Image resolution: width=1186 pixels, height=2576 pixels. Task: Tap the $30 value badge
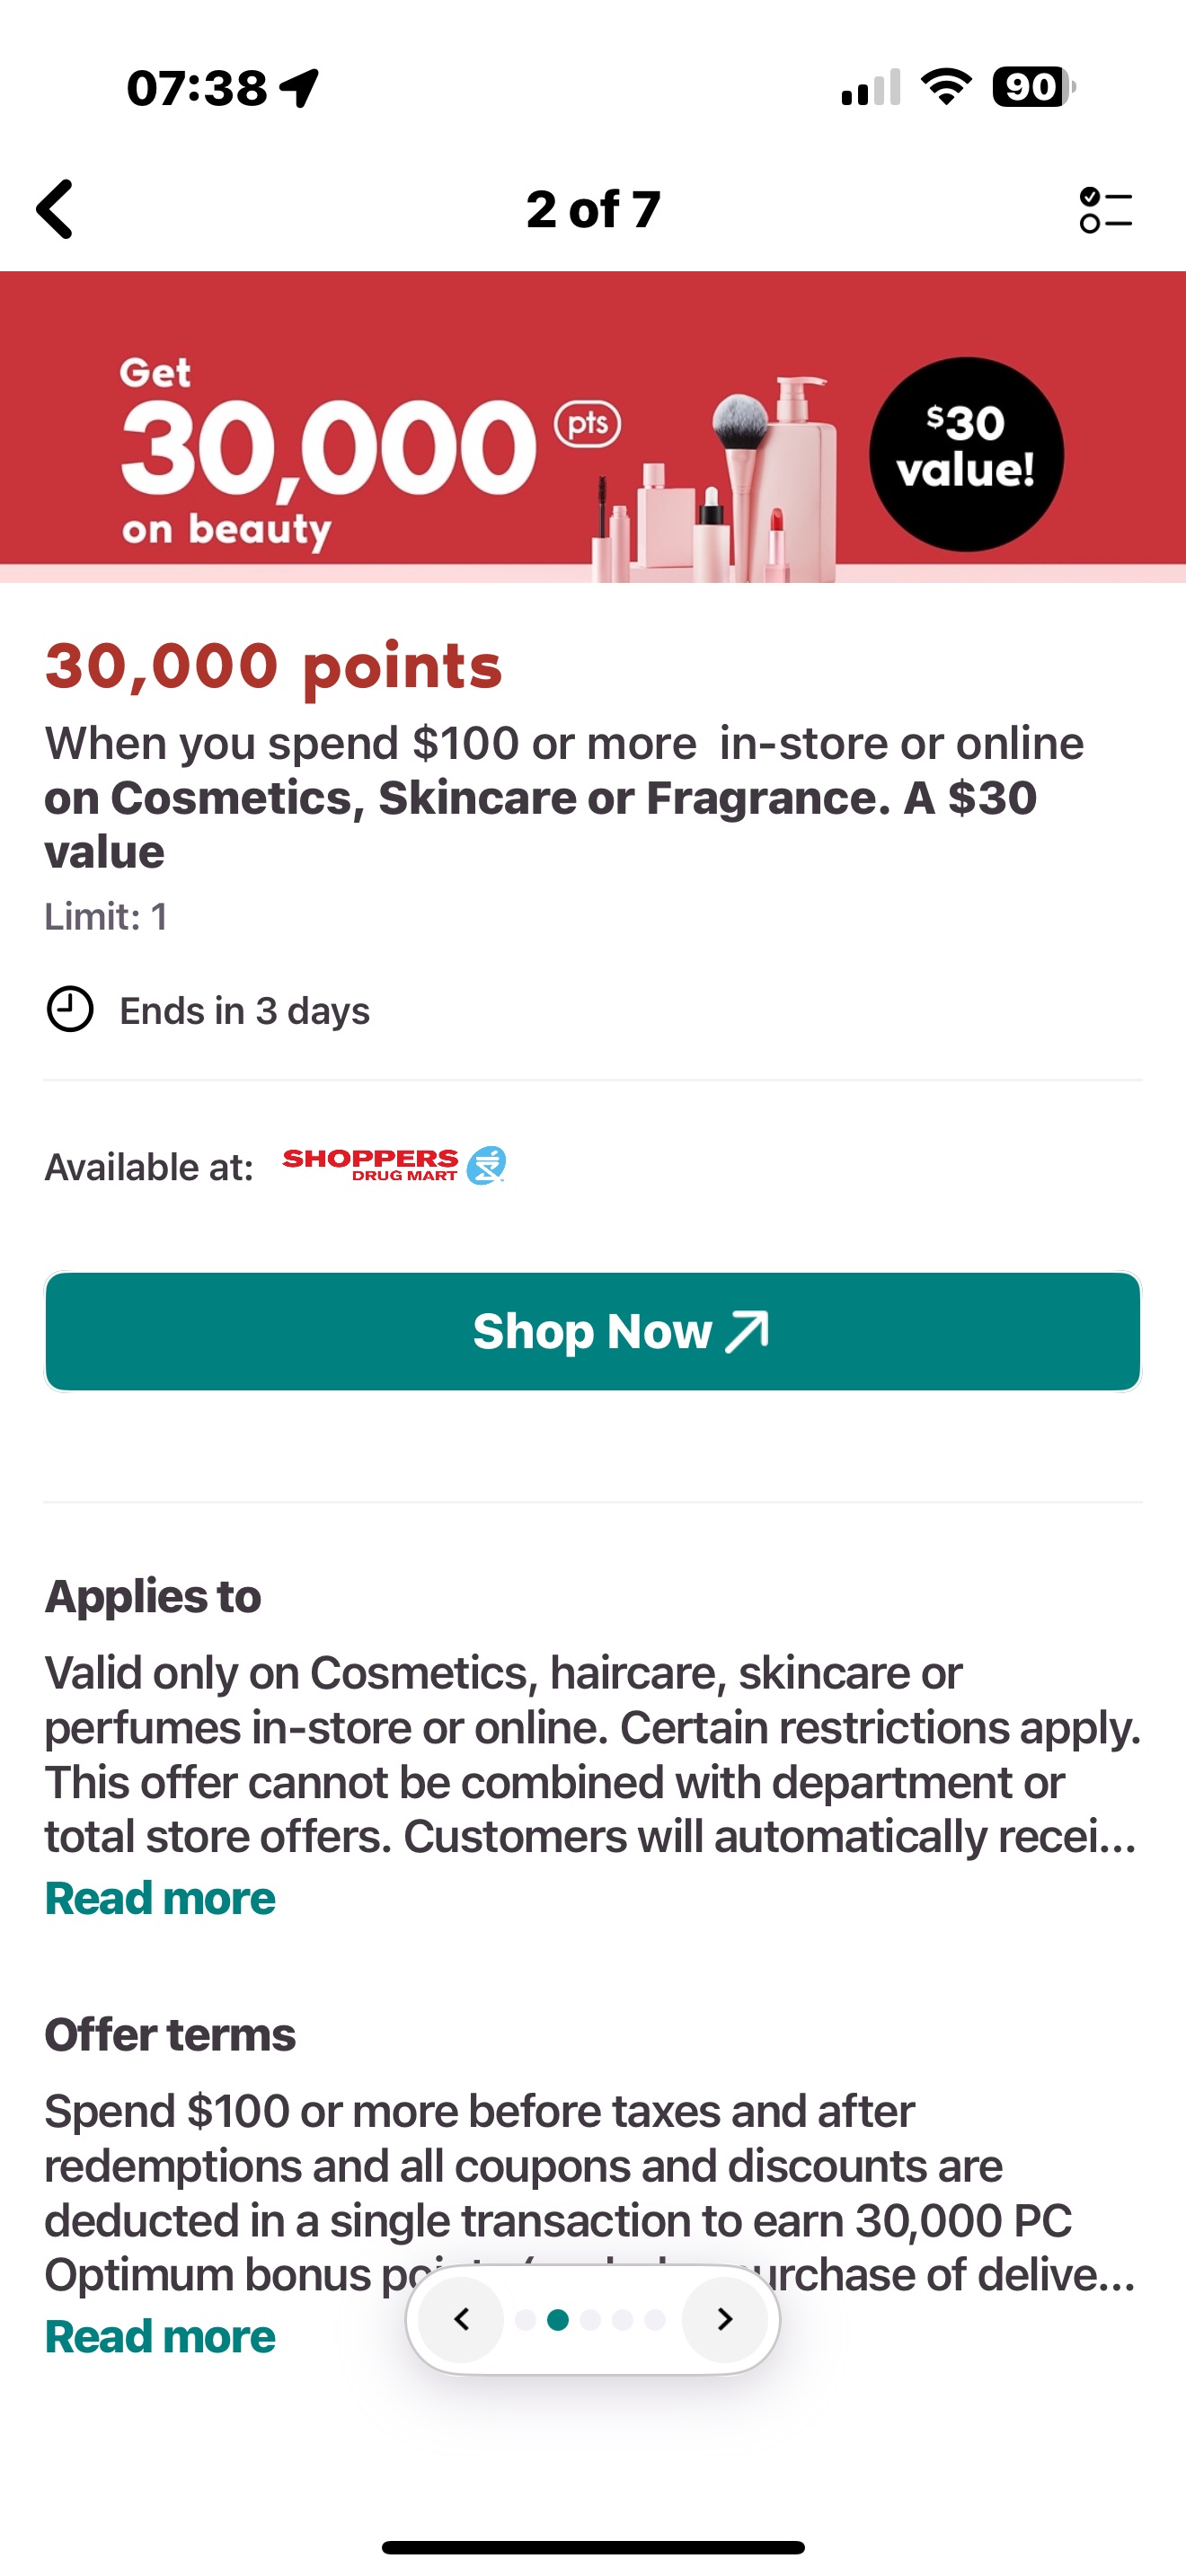pos(964,450)
